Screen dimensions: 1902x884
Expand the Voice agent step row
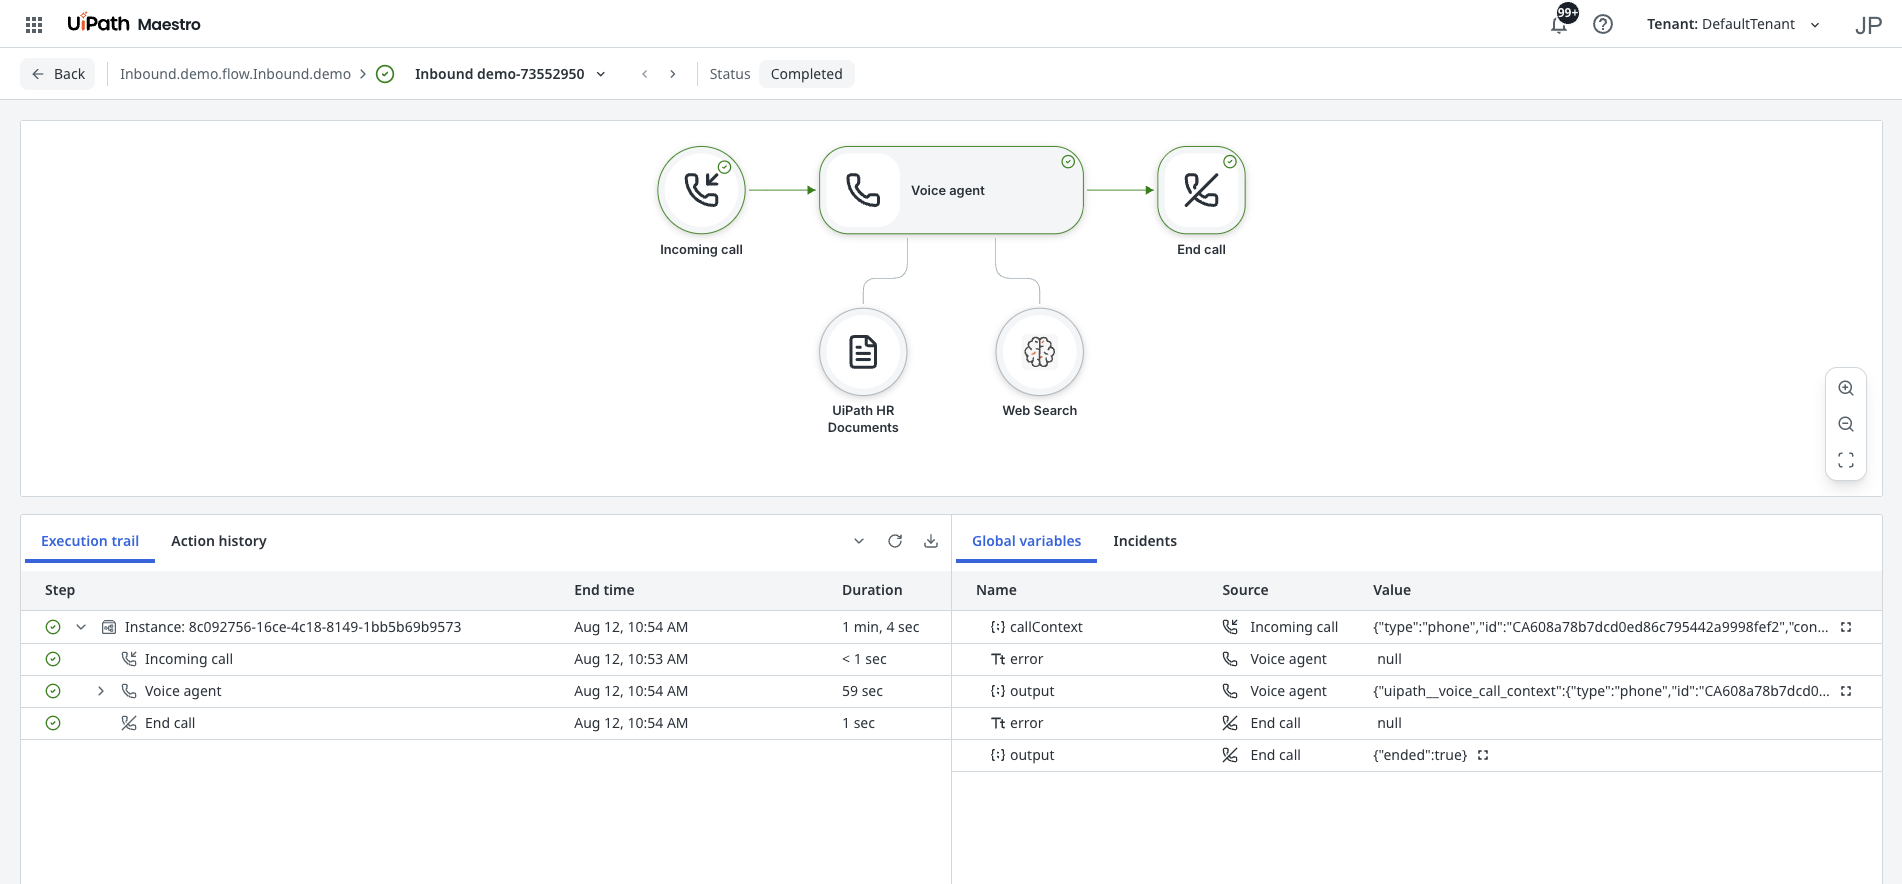101,691
